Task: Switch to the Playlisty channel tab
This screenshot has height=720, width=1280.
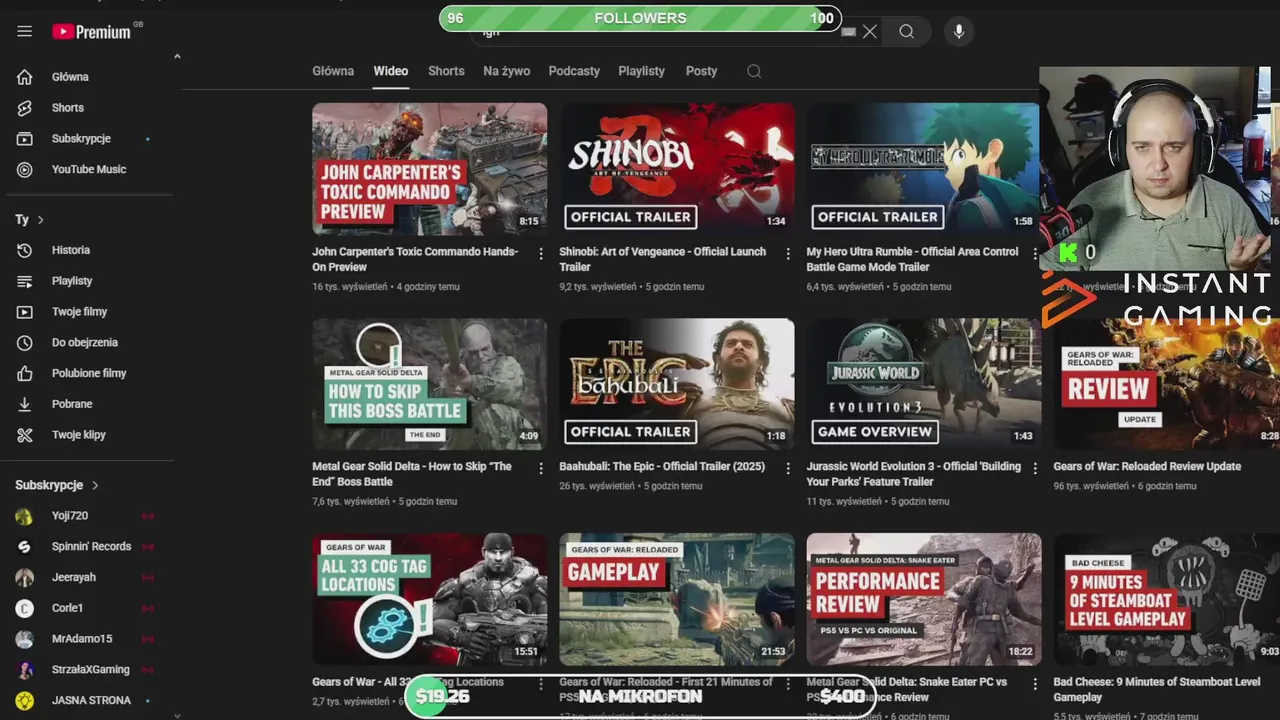Action: pyautogui.click(x=641, y=71)
